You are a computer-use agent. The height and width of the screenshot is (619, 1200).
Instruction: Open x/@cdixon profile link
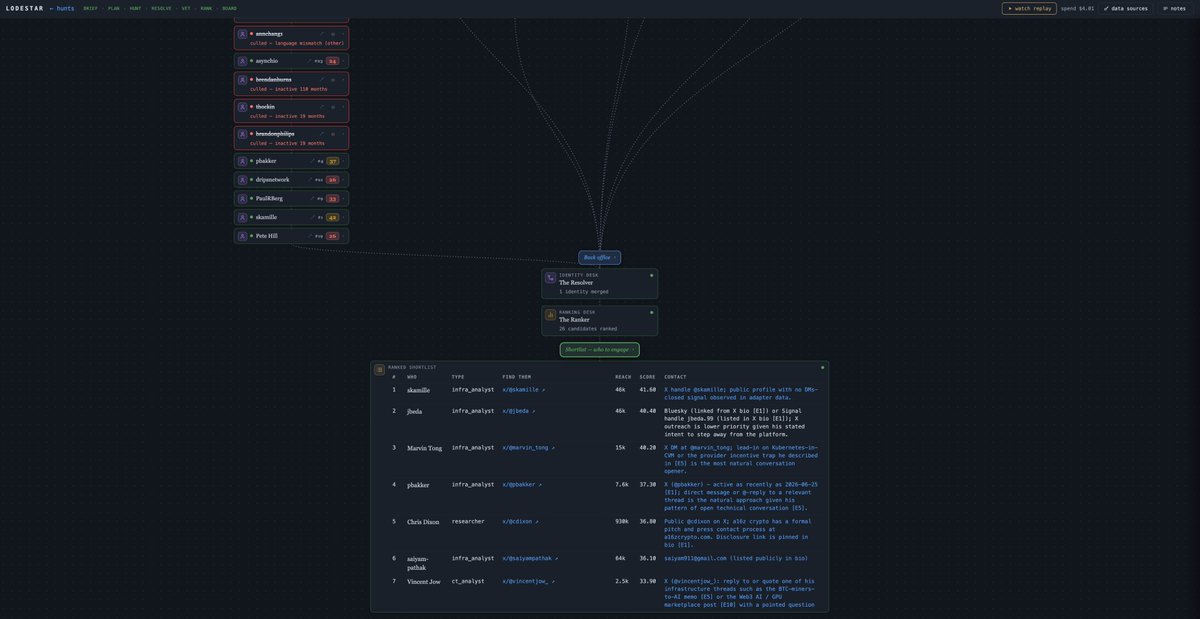[x=520, y=521]
